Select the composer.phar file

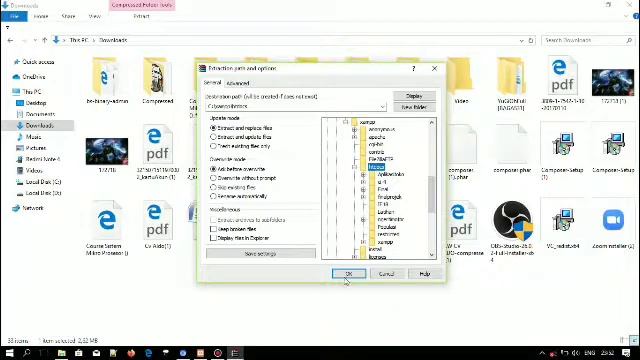tap(512, 149)
